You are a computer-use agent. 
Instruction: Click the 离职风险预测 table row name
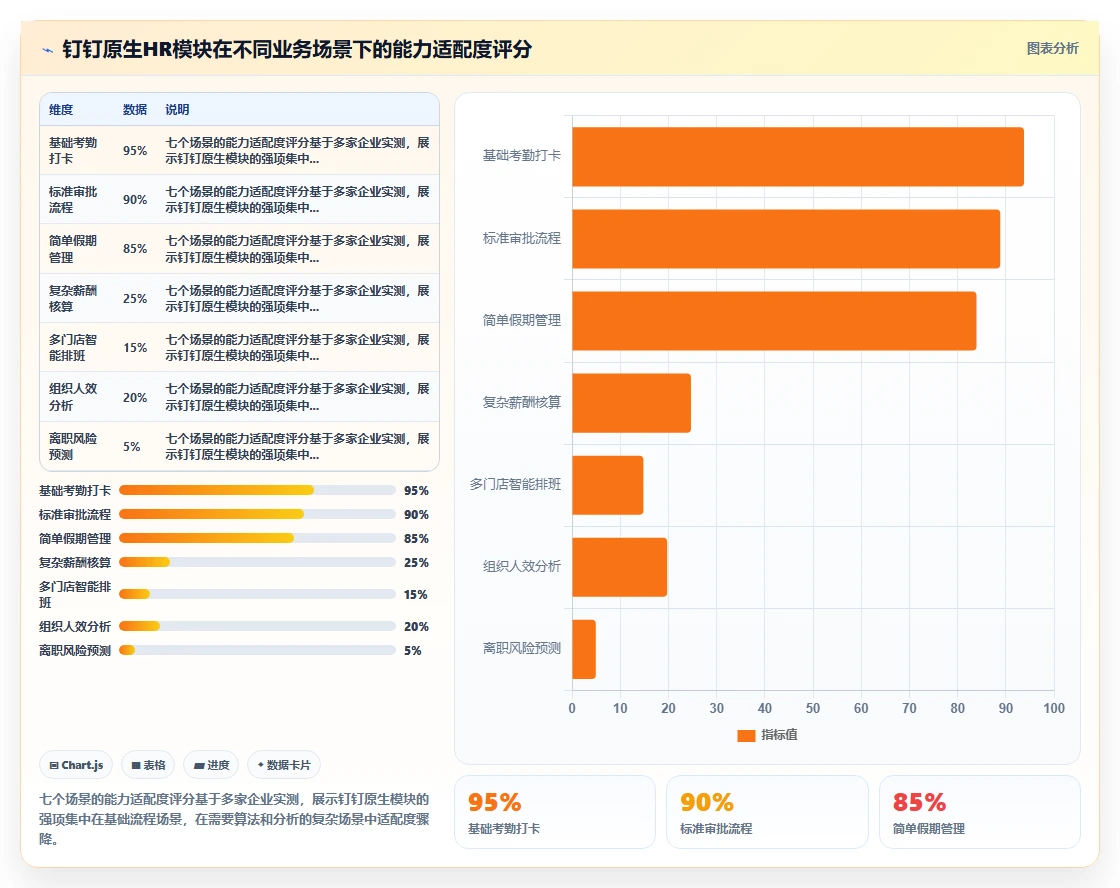[x=73, y=447]
